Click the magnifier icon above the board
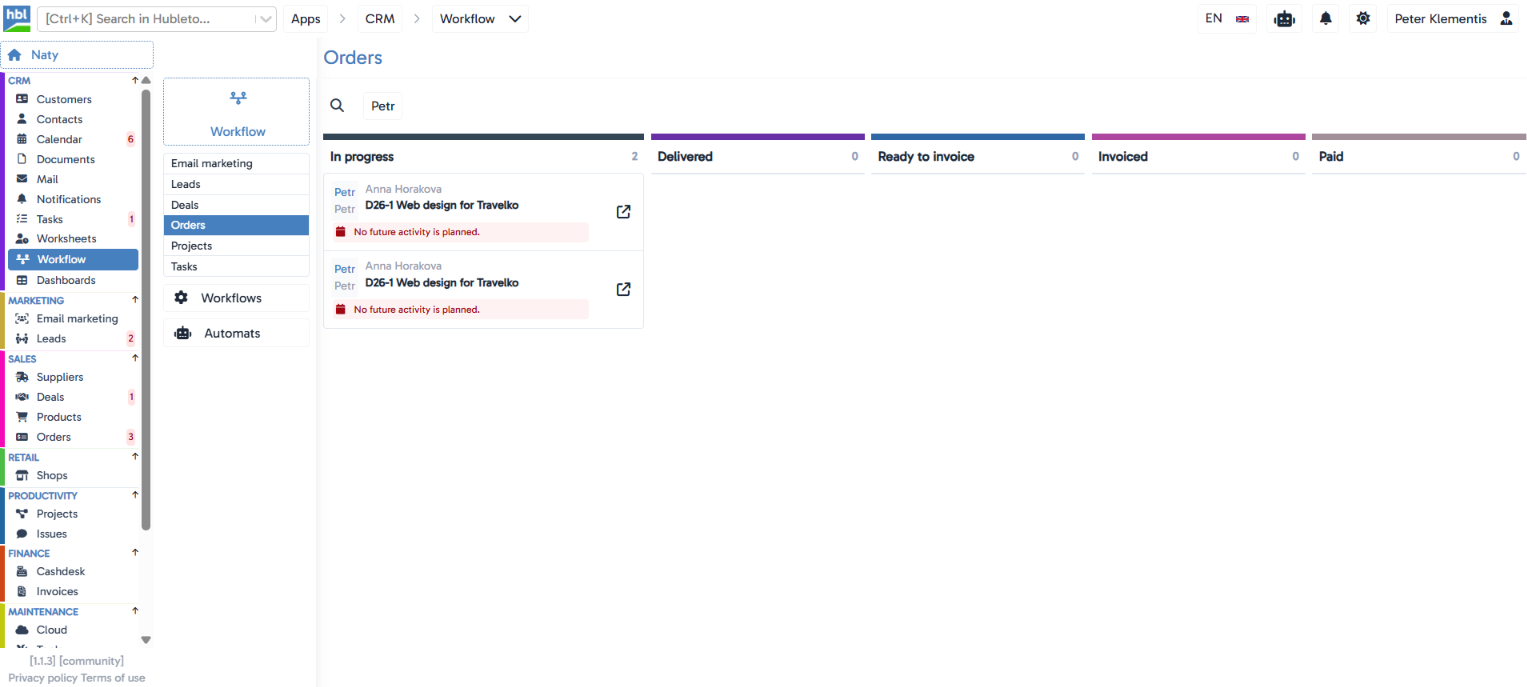The height and width of the screenshot is (687, 1527). click(337, 106)
